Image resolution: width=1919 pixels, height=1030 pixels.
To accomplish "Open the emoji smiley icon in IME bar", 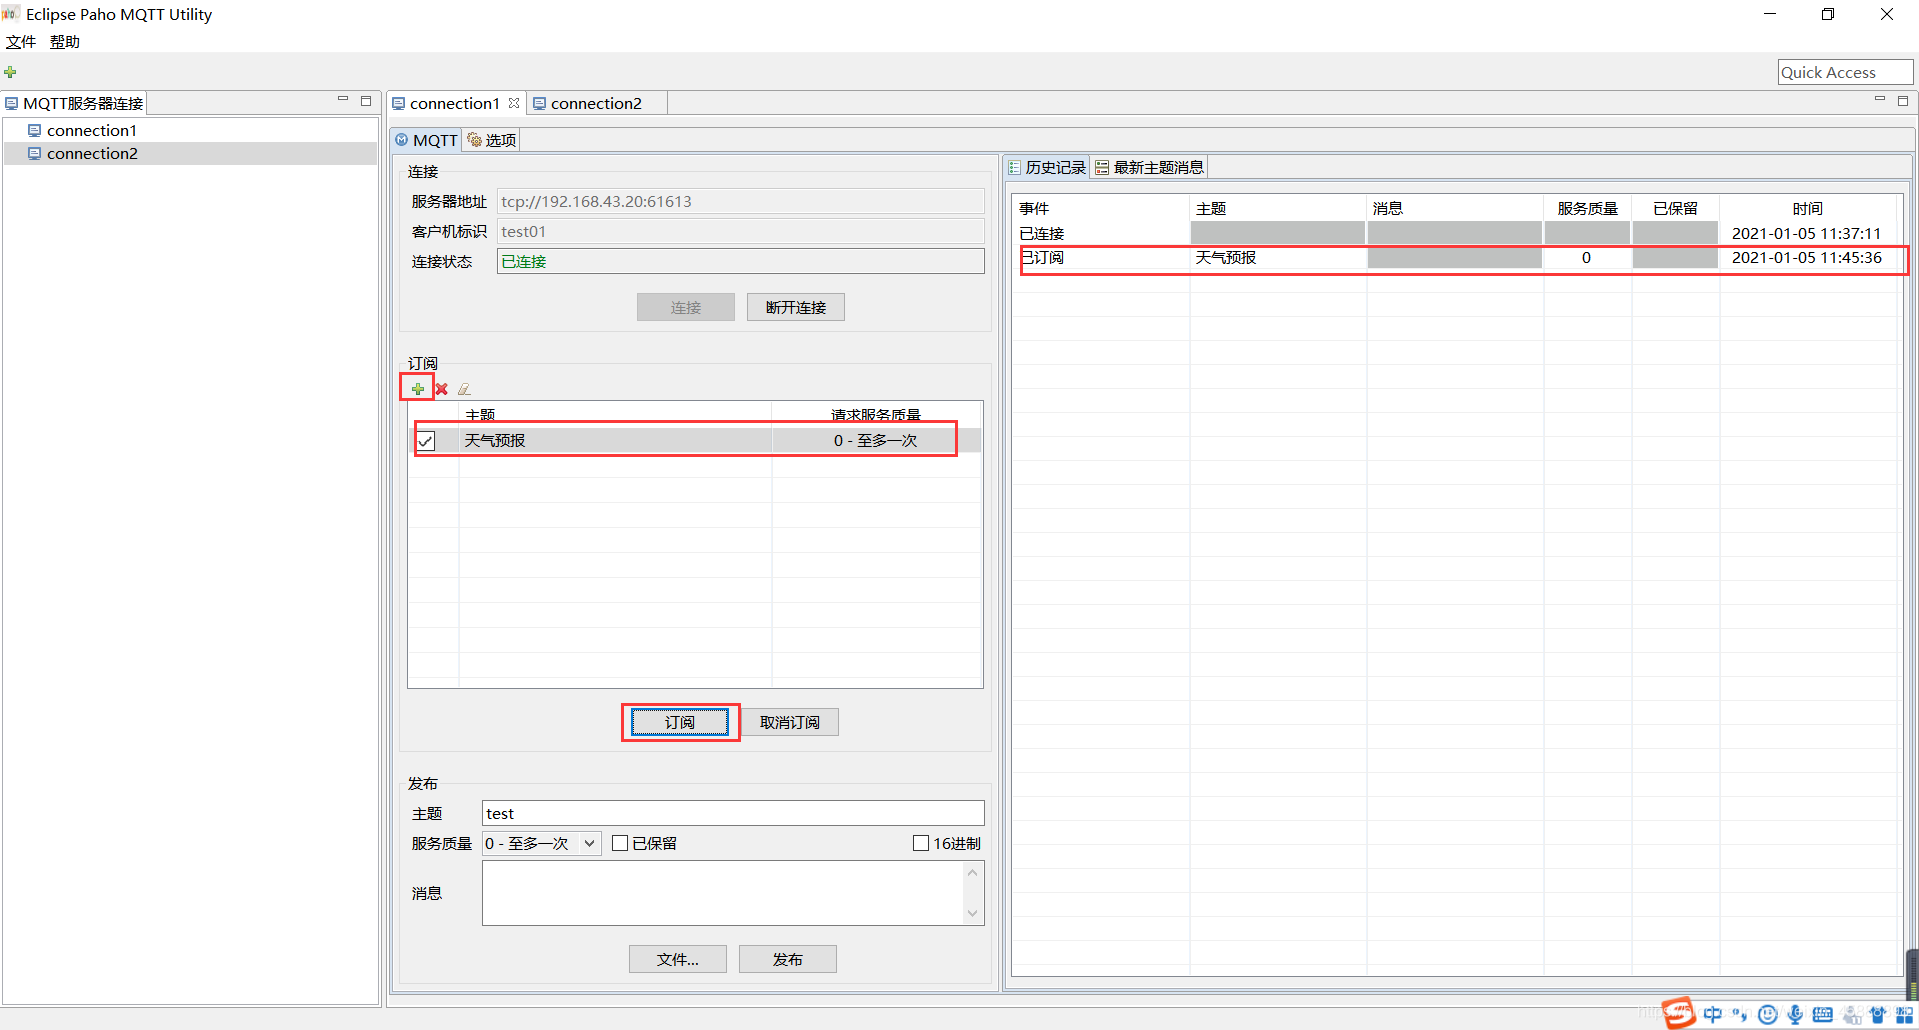I will click(1768, 1014).
